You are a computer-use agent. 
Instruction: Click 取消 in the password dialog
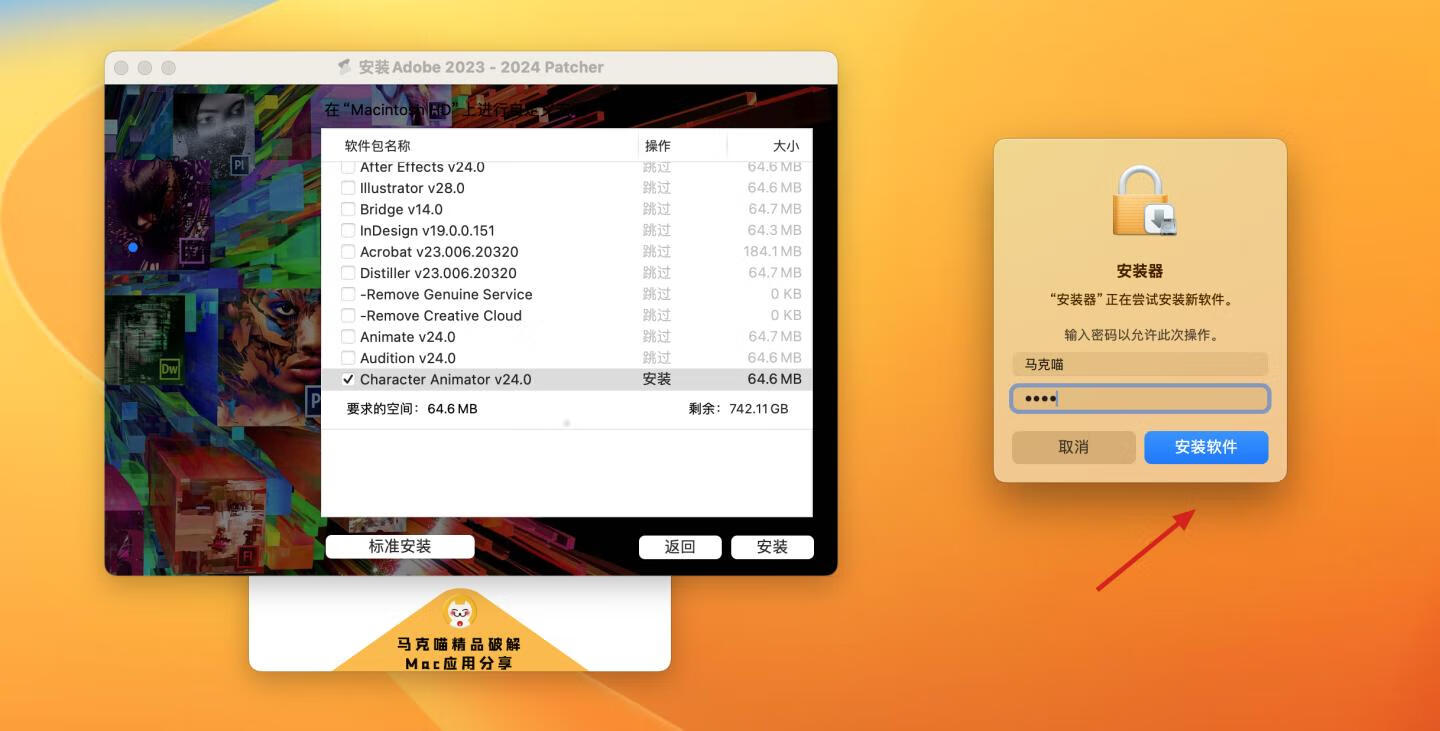tap(1073, 447)
